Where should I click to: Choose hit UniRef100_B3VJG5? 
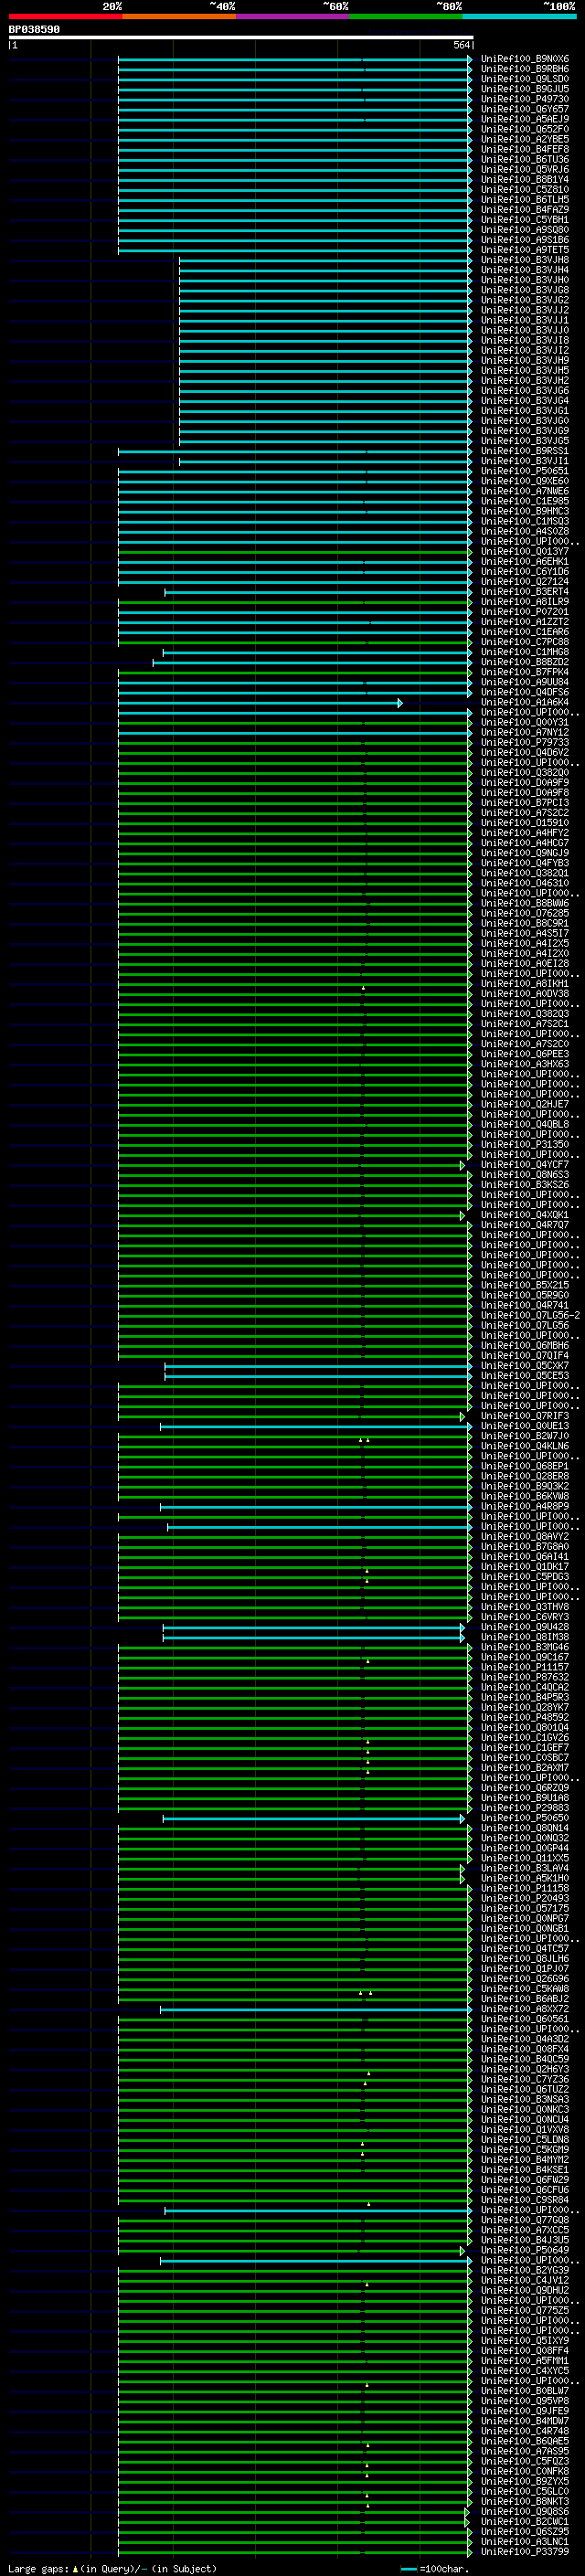(525, 441)
